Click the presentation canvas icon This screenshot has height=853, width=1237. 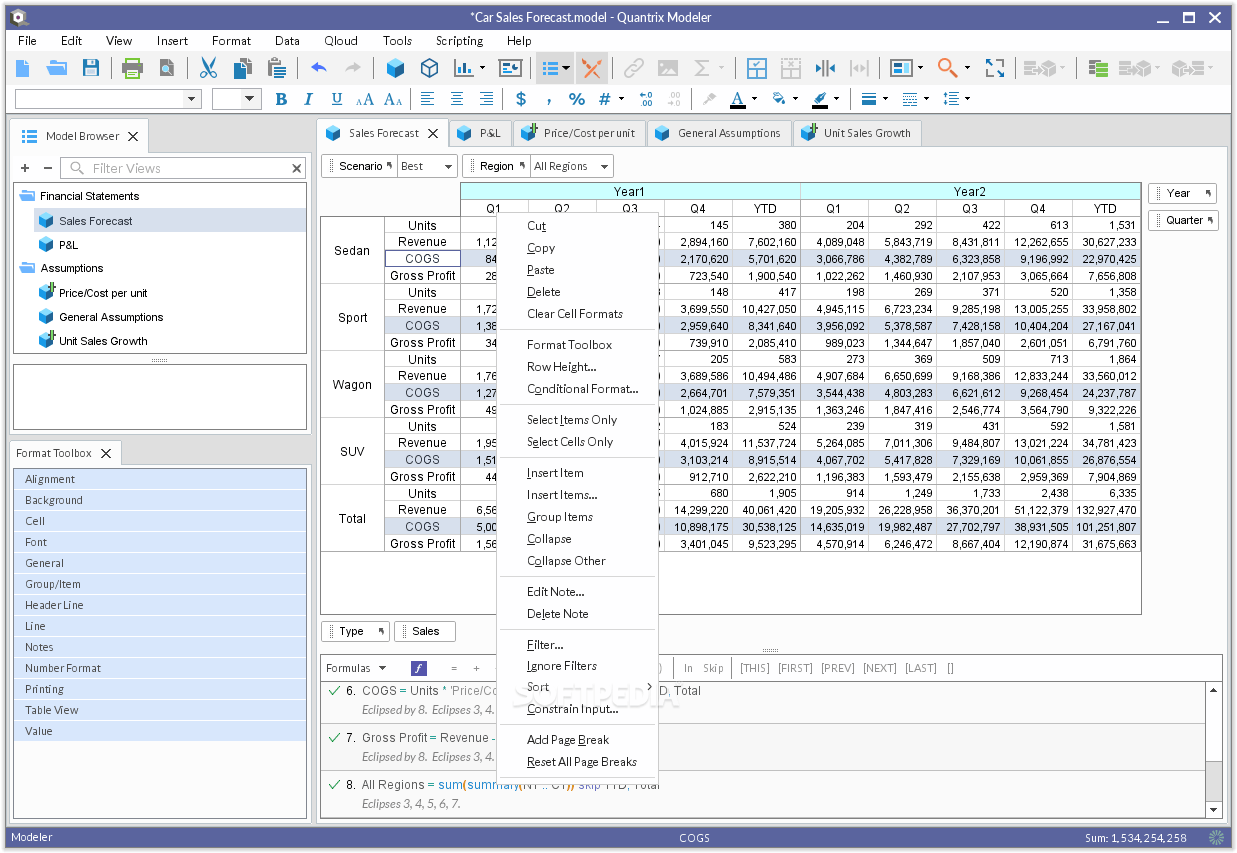510,68
